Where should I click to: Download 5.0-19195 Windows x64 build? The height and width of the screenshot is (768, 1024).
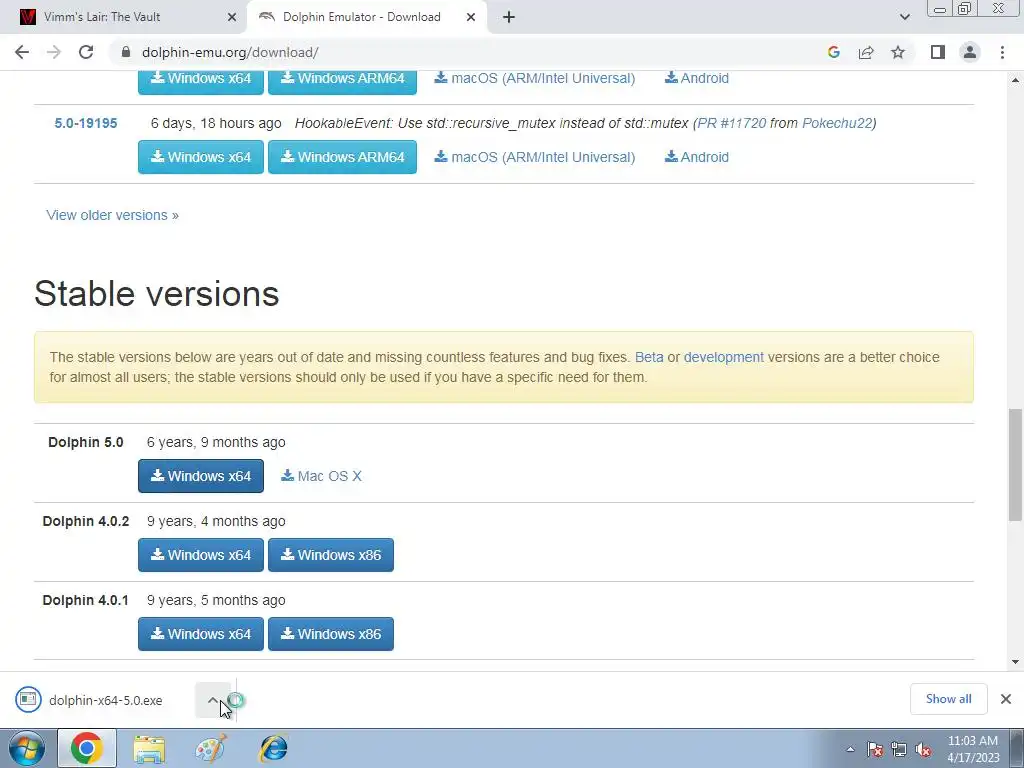pyautogui.click(x=200, y=157)
